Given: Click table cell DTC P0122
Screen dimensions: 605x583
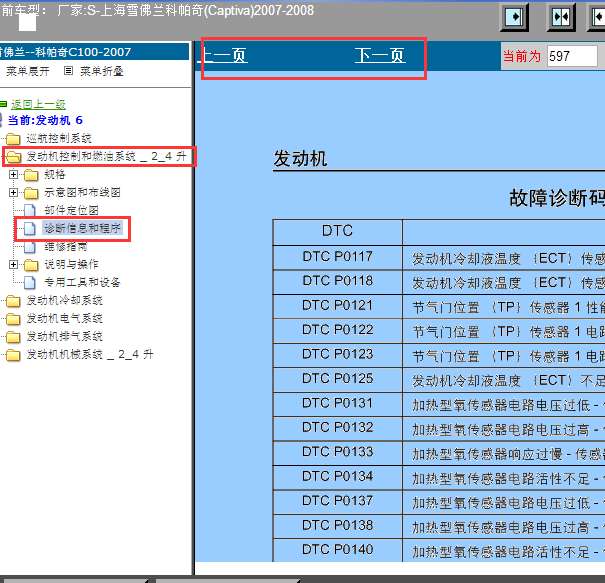Looking at the screenshot, I should (x=338, y=330).
